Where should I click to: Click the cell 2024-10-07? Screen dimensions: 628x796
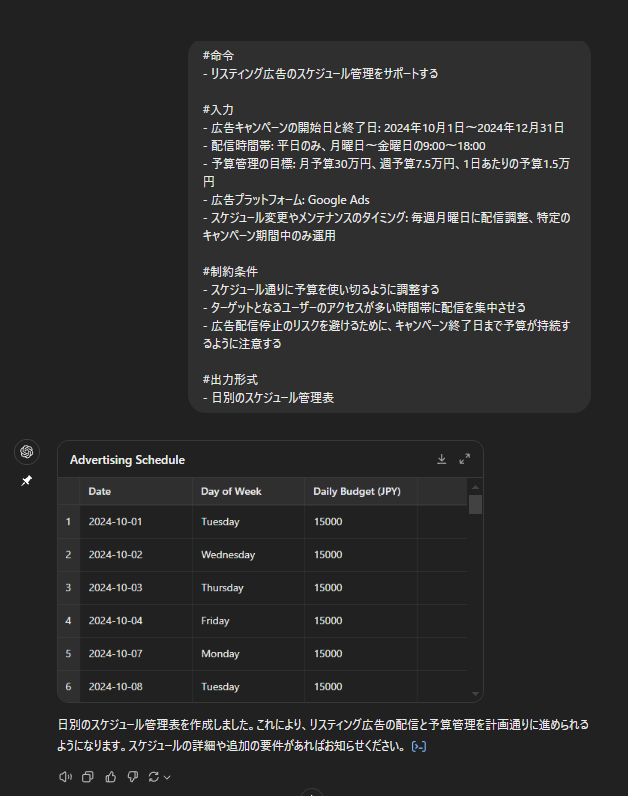tap(136, 654)
